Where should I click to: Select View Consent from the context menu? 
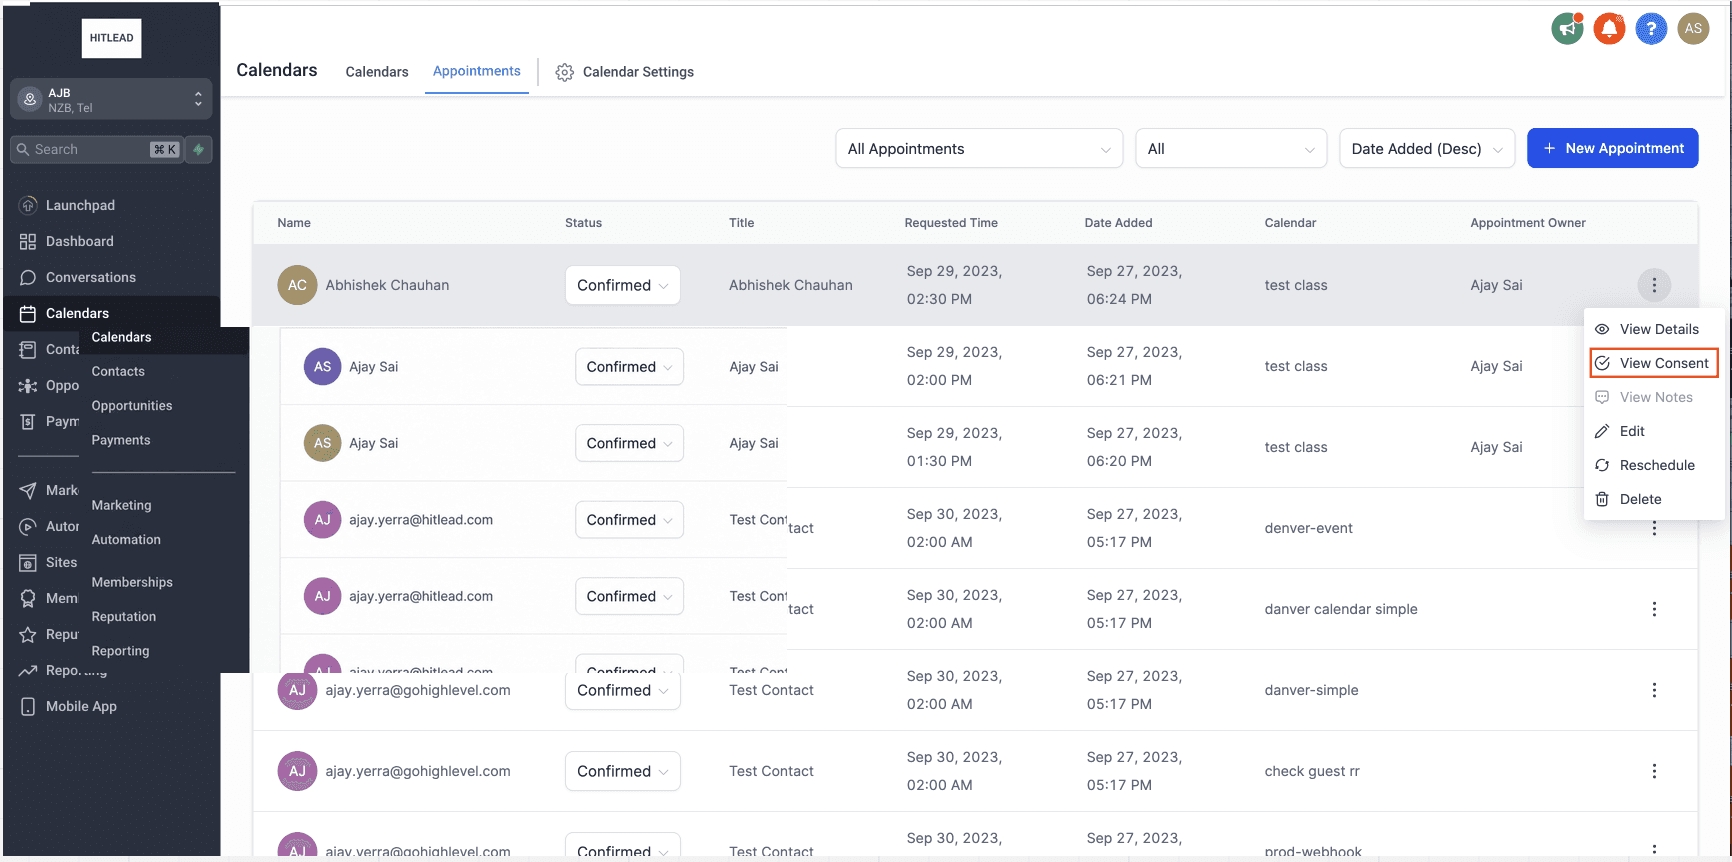tap(1654, 363)
